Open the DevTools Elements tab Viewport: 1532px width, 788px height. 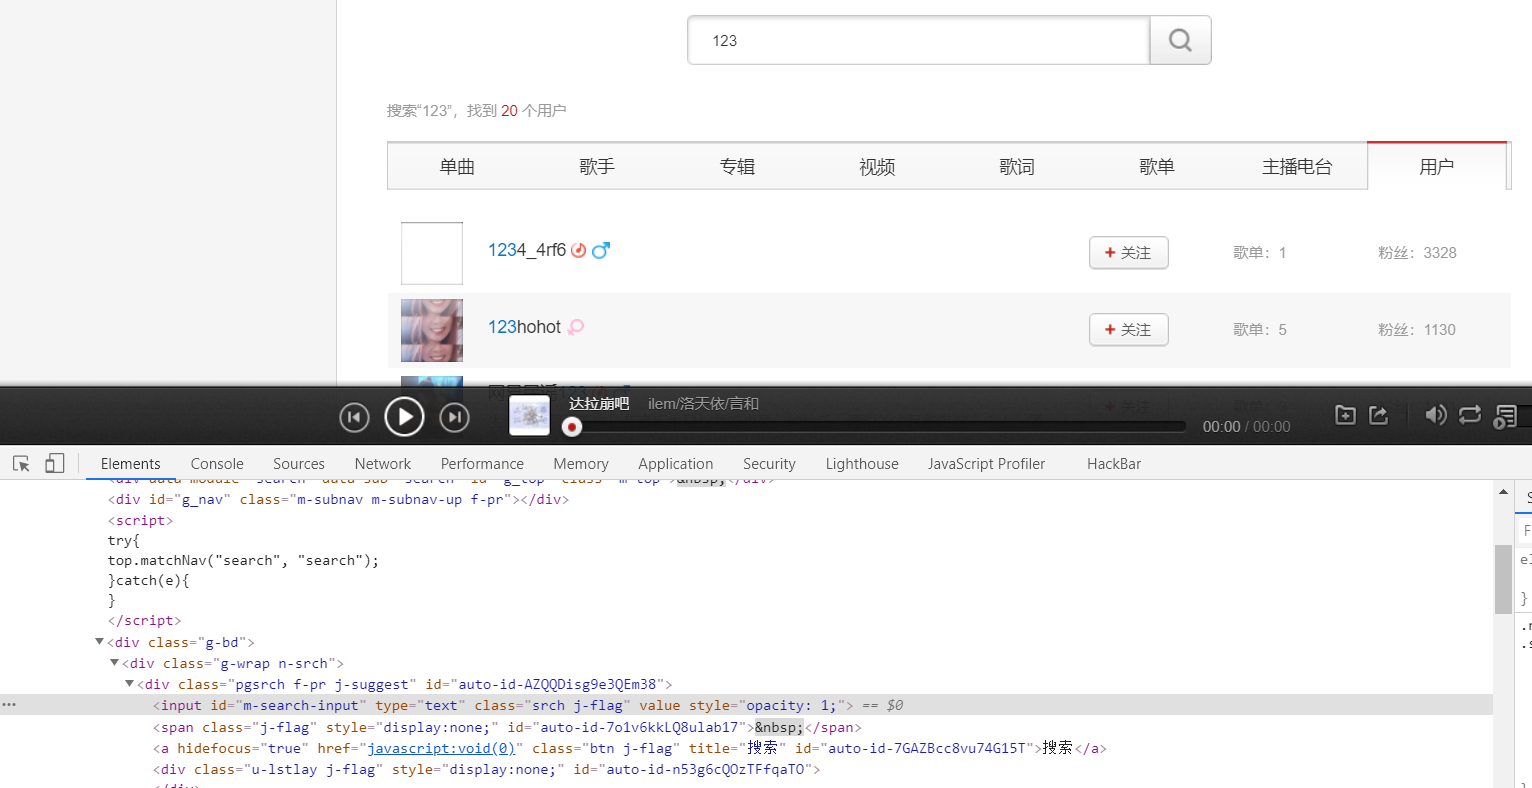[130, 464]
